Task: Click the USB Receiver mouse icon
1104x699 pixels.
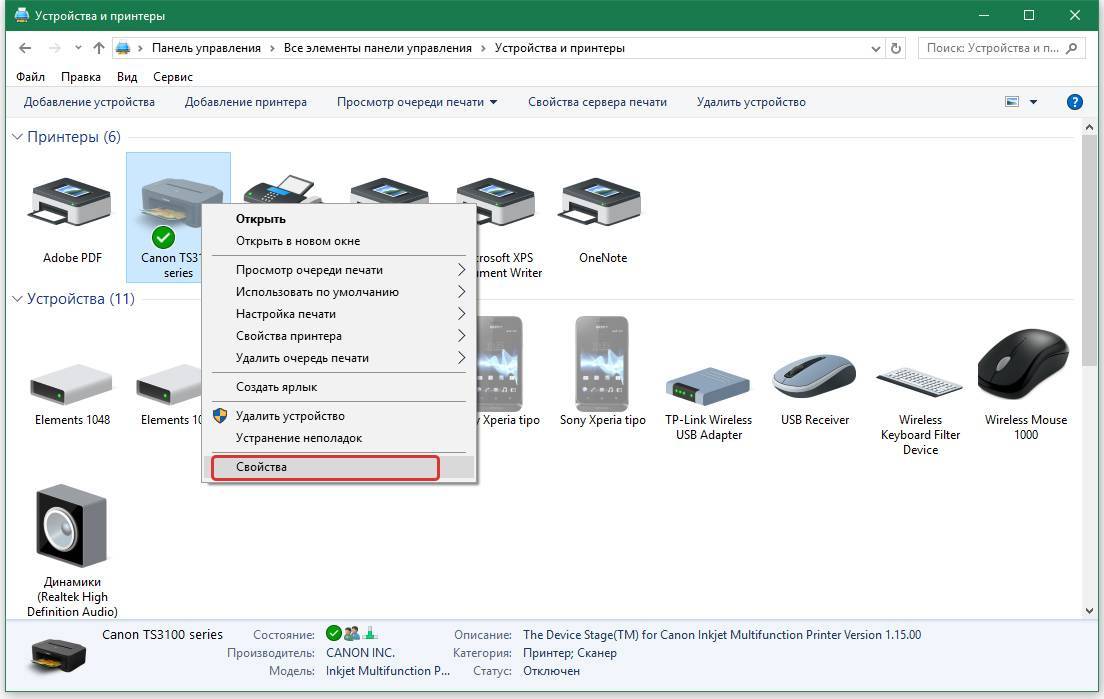Action: coord(814,375)
